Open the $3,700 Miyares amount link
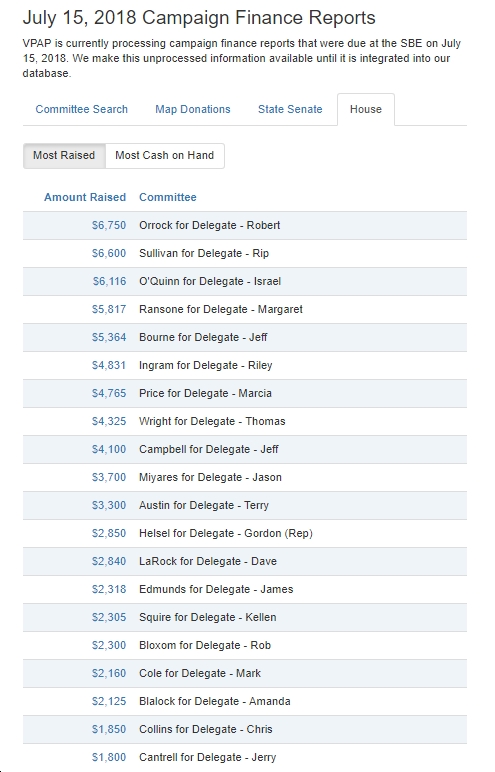 click(109, 478)
